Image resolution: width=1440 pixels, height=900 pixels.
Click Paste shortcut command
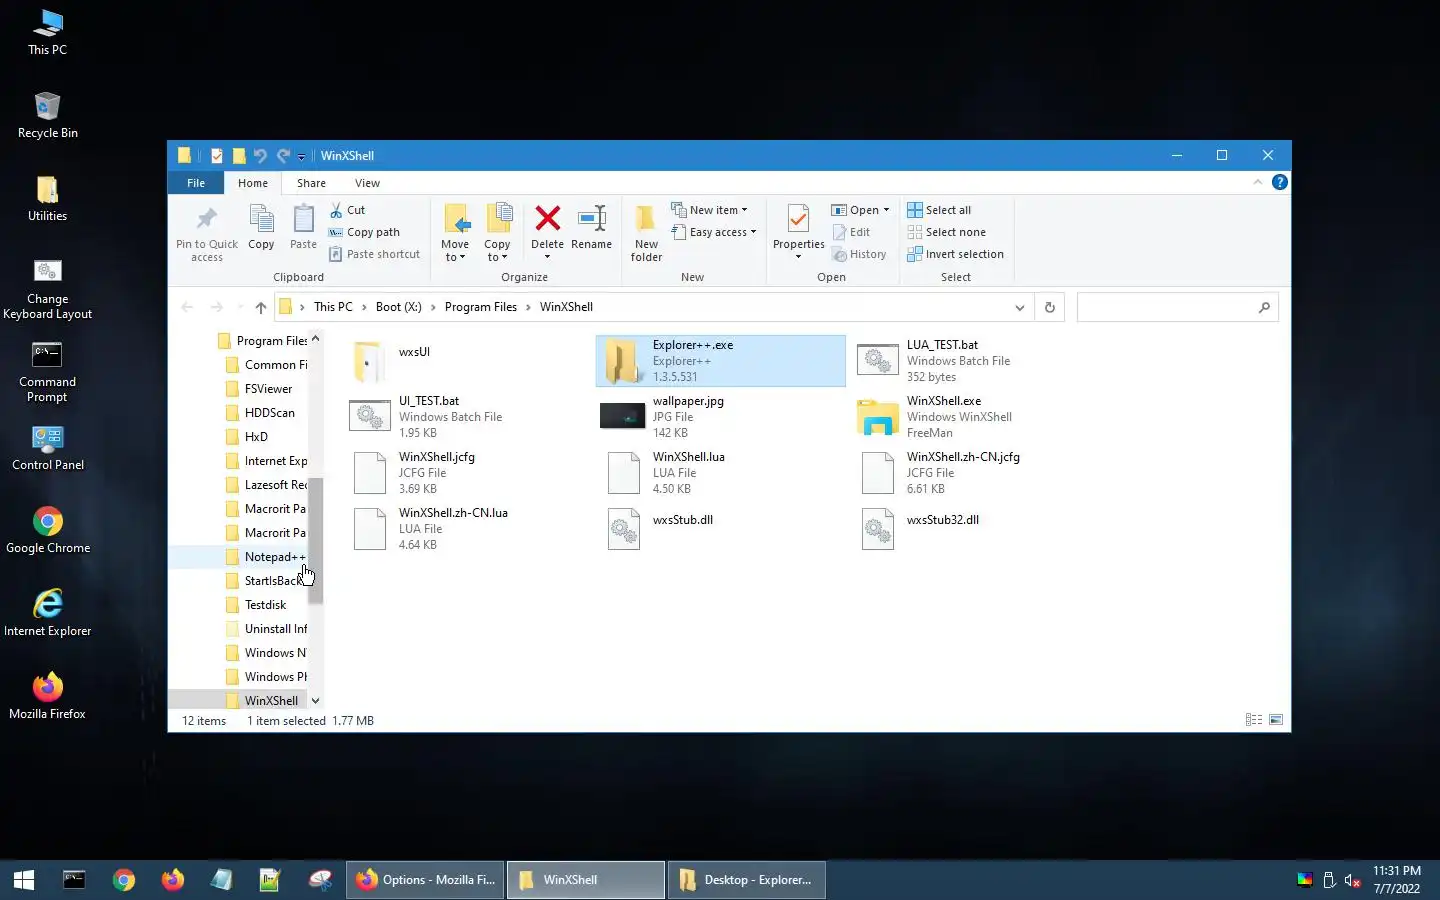click(x=375, y=254)
